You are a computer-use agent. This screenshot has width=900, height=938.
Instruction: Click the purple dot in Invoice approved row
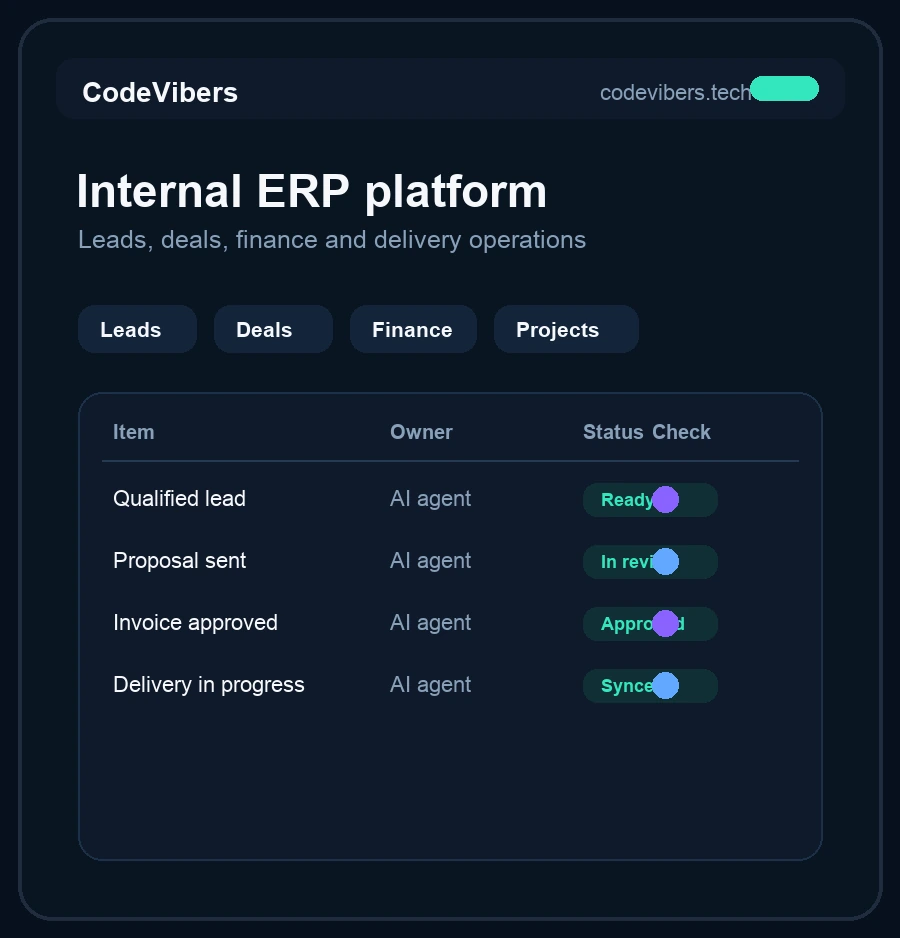pyautogui.click(x=665, y=624)
